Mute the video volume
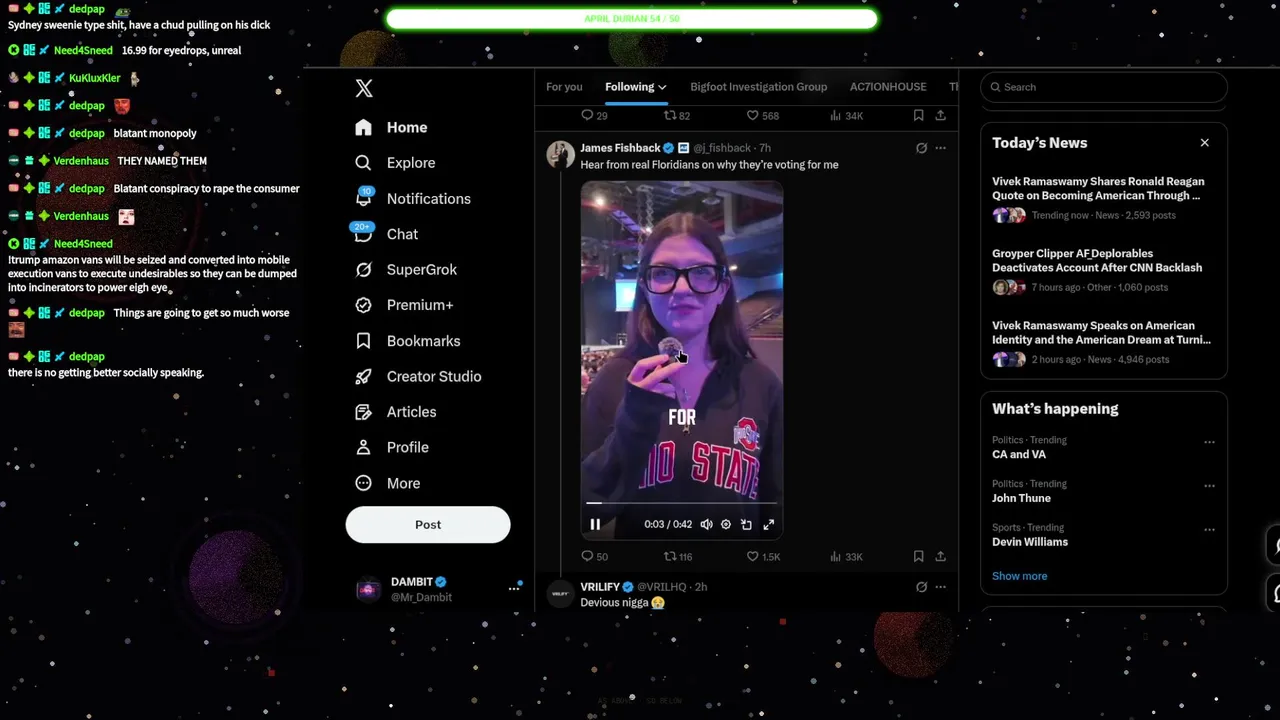This screenshot has height=720, width=1280. click(707, 524)
